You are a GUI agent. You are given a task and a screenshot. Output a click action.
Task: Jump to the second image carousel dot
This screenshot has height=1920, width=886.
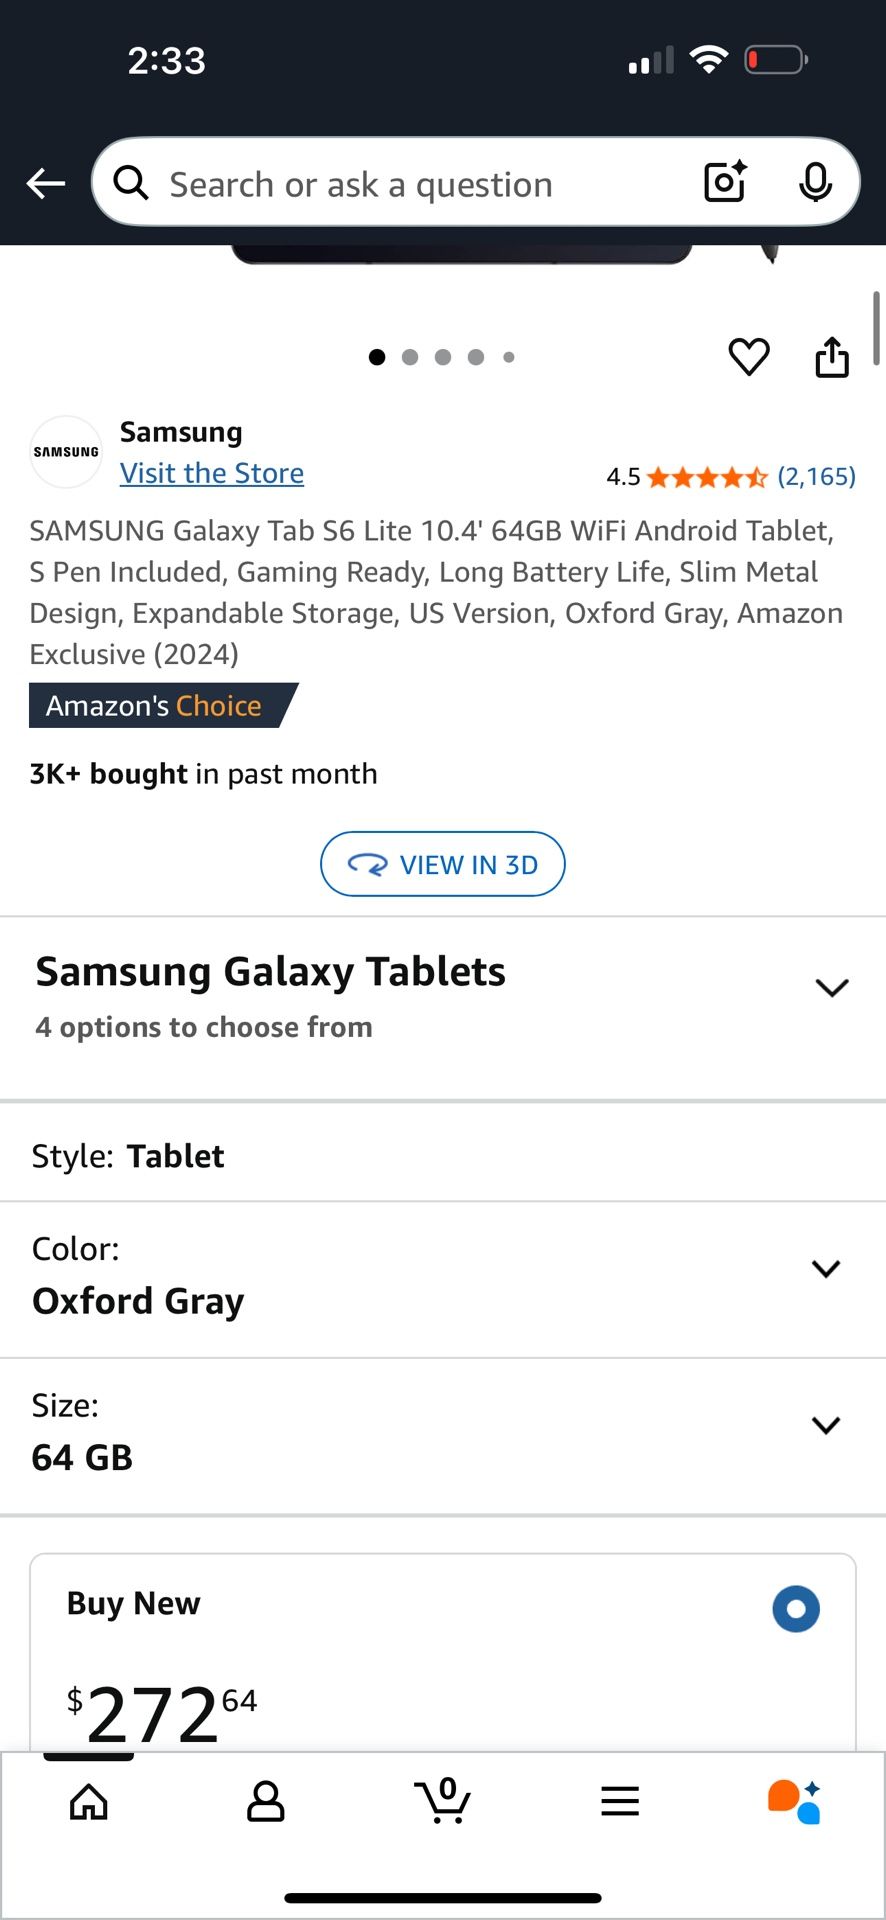(410, 357)
